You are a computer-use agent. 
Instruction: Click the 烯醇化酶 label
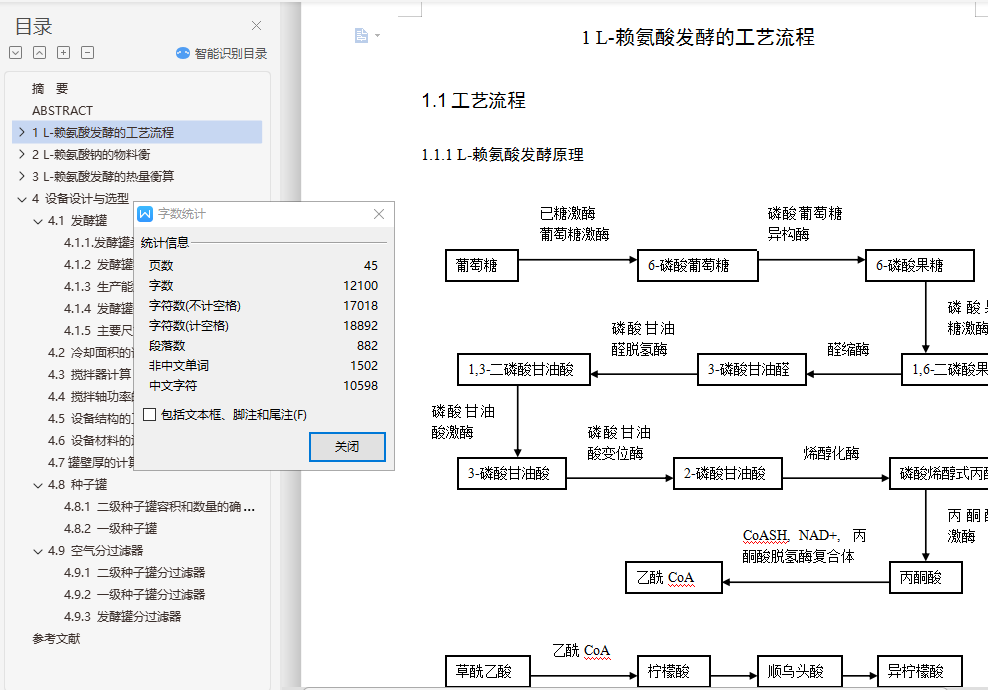pos(831,453)
